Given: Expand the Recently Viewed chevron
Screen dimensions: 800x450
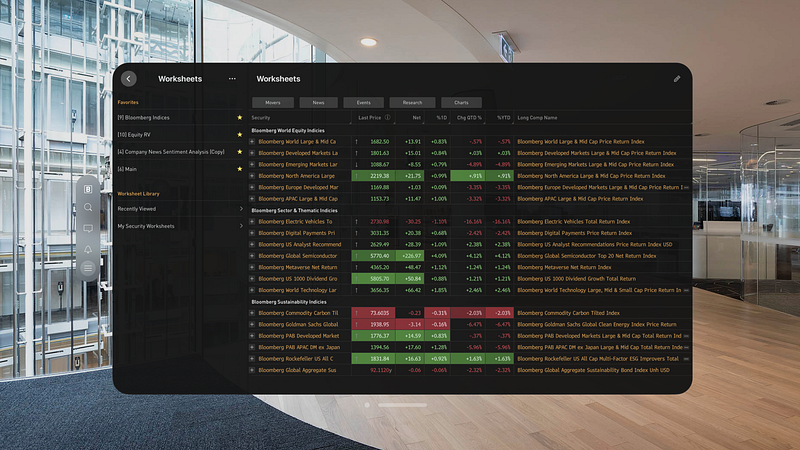Looking at the screenshot, I should (x=241, y=209).
